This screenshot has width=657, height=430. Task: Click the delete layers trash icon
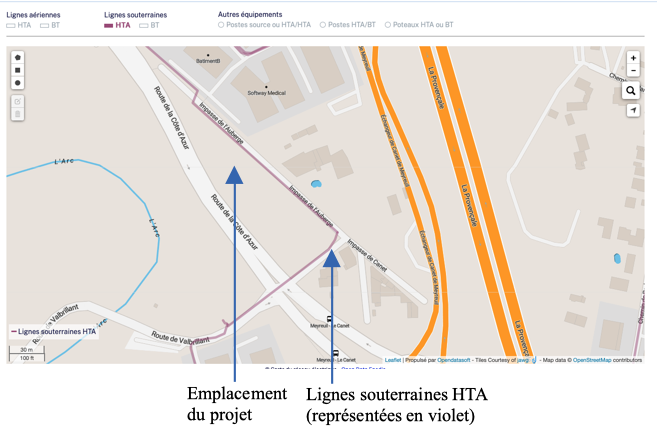click(x=18, y=114)
